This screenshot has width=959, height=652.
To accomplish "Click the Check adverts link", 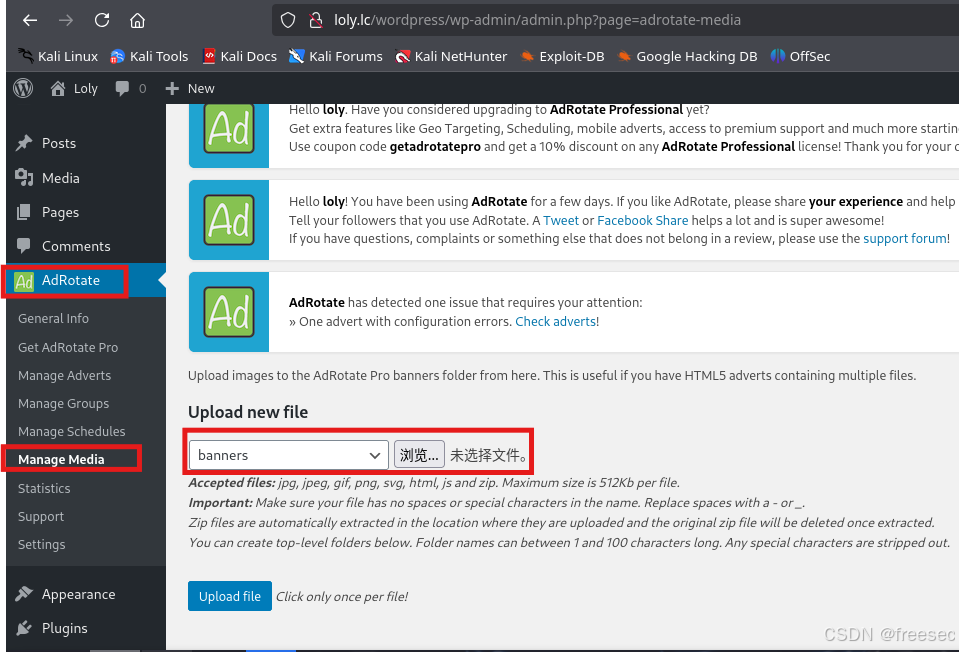I will [555, 322].
